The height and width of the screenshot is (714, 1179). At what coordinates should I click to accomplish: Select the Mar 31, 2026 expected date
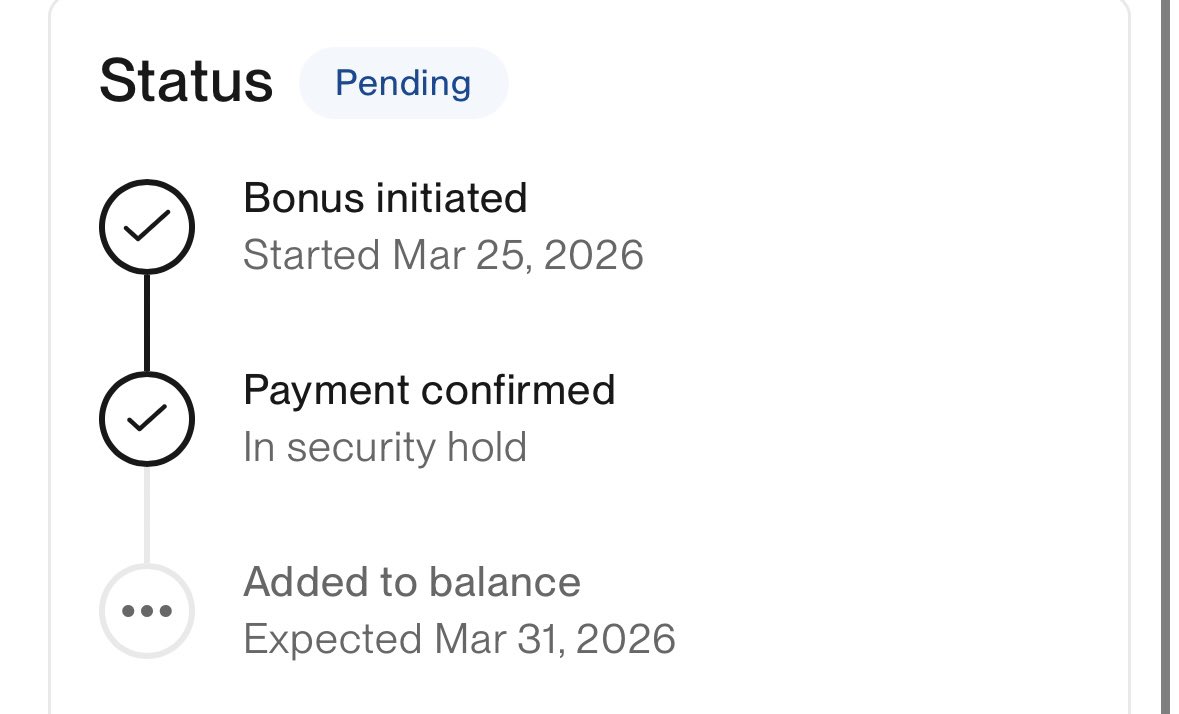(555, 638)
